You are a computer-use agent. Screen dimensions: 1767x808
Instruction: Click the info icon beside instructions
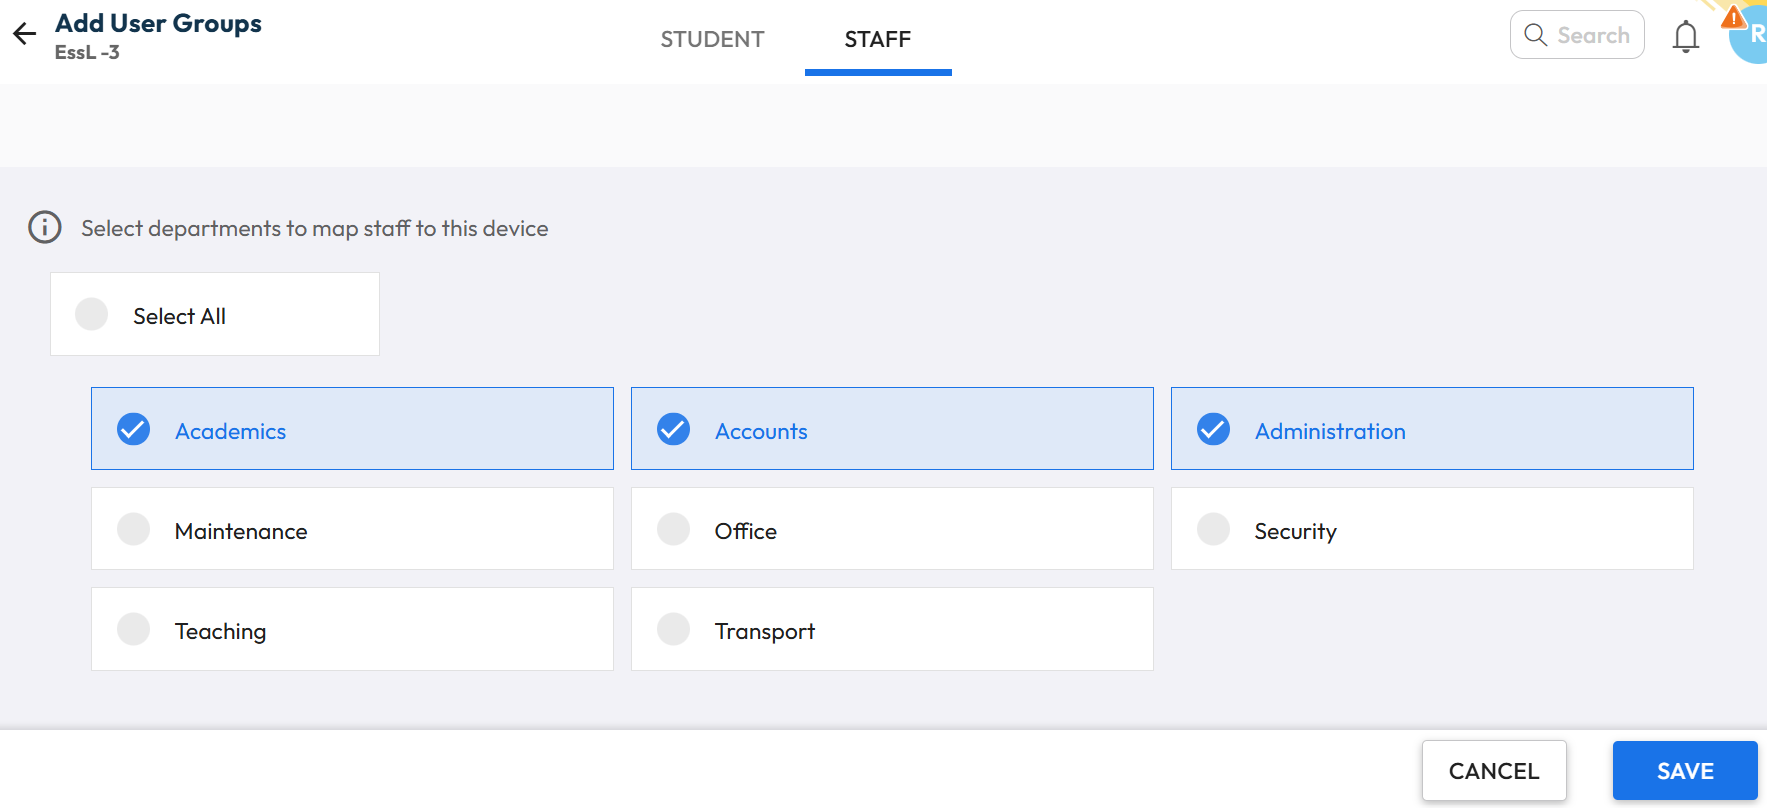(x=44, y=228)
